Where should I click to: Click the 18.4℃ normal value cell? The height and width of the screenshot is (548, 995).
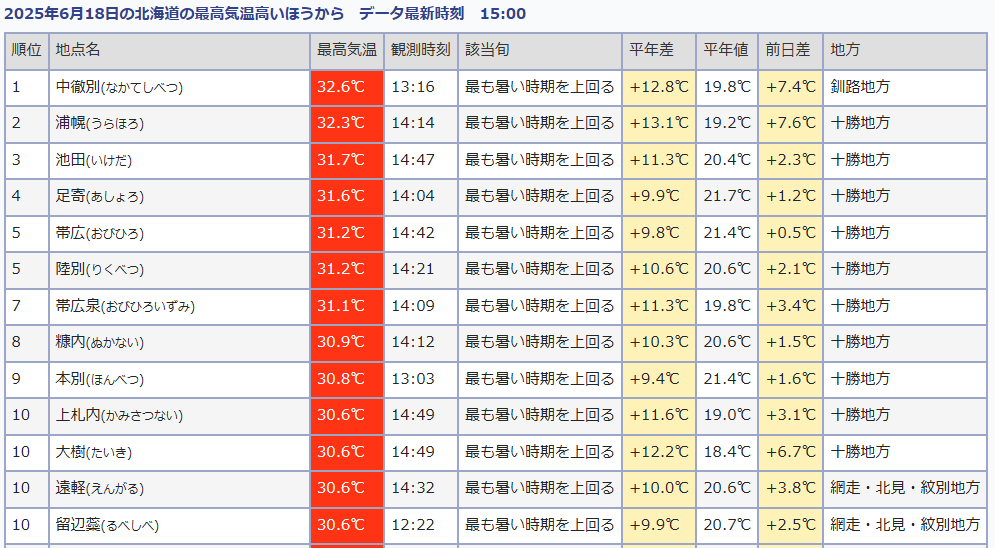click(727, 452)
